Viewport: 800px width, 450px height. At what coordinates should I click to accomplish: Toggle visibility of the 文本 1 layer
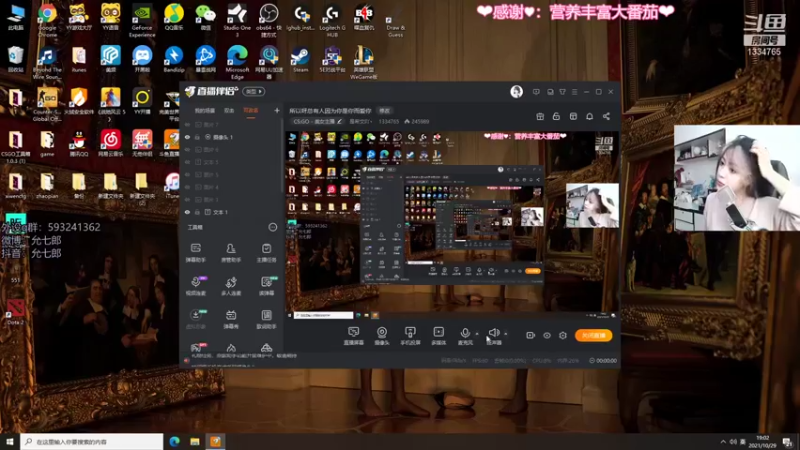point(187,212)
